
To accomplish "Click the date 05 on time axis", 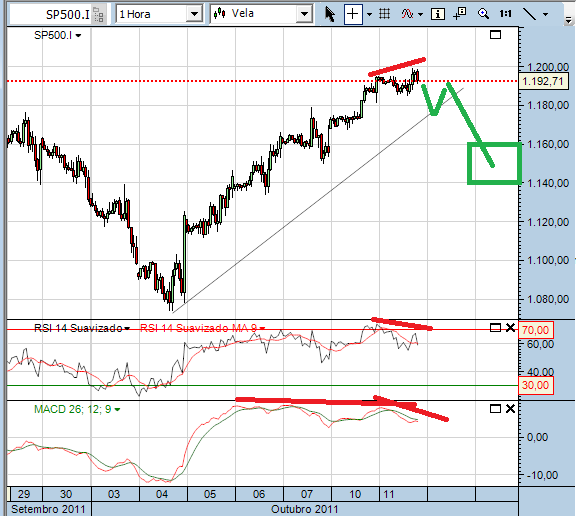I will point(210,494).
